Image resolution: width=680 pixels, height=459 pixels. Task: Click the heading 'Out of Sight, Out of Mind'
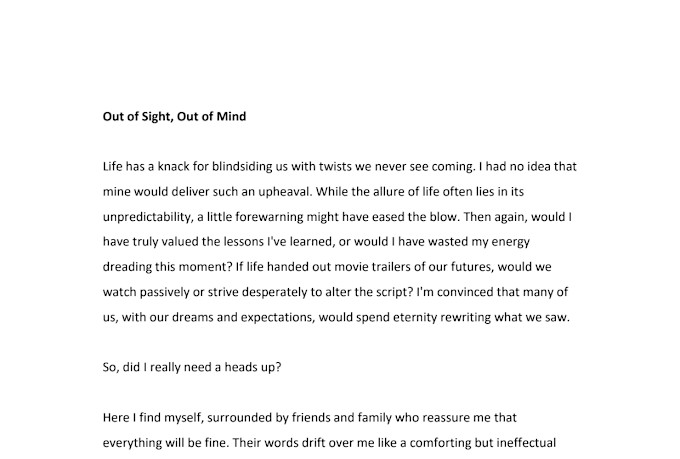(174, 117)
